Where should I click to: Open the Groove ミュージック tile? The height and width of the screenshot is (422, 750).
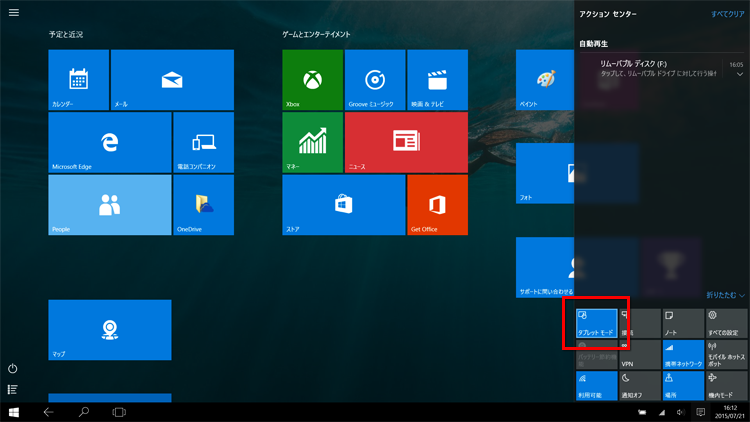coord(374,80)
